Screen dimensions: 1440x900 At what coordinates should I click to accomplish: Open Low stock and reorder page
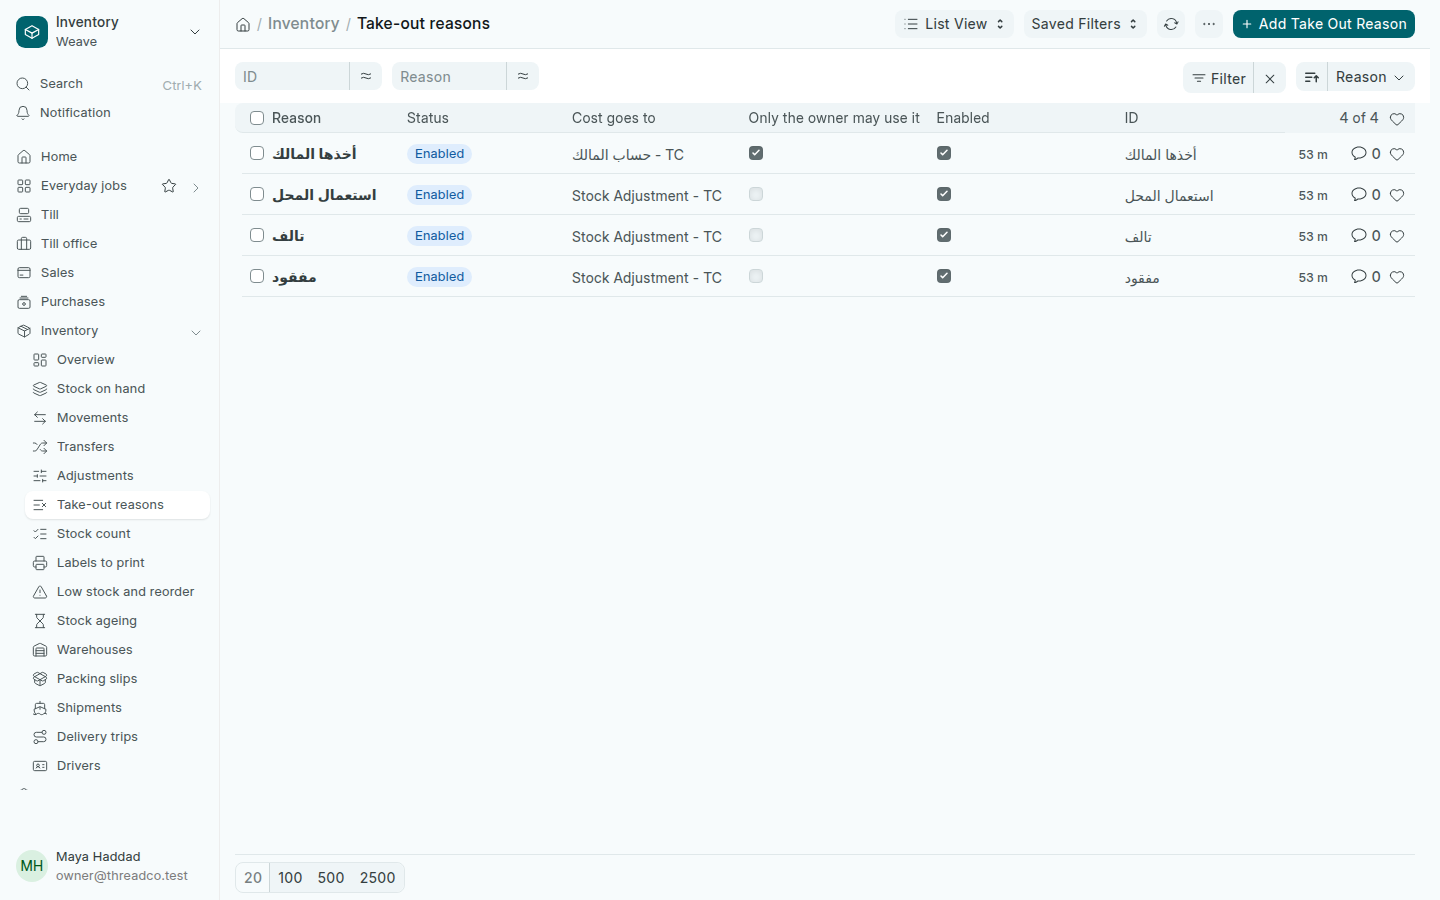117,592
